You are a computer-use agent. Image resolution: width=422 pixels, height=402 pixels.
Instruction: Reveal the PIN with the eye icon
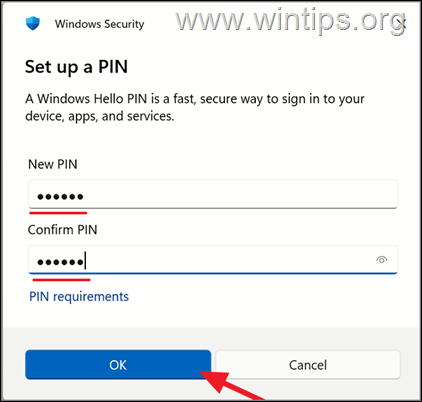[382, 260]
